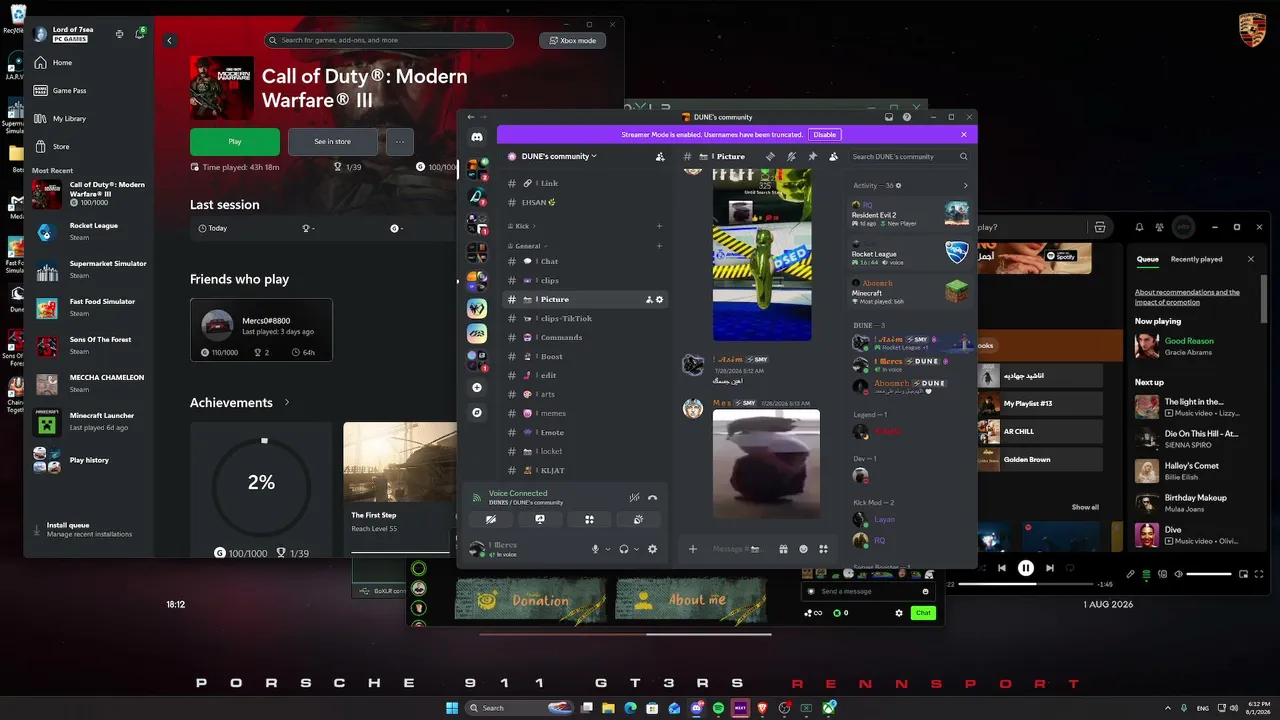1280x720 pixels.
Task: Open About recommendations link in Spotify queue
Action: (1187, 297)
